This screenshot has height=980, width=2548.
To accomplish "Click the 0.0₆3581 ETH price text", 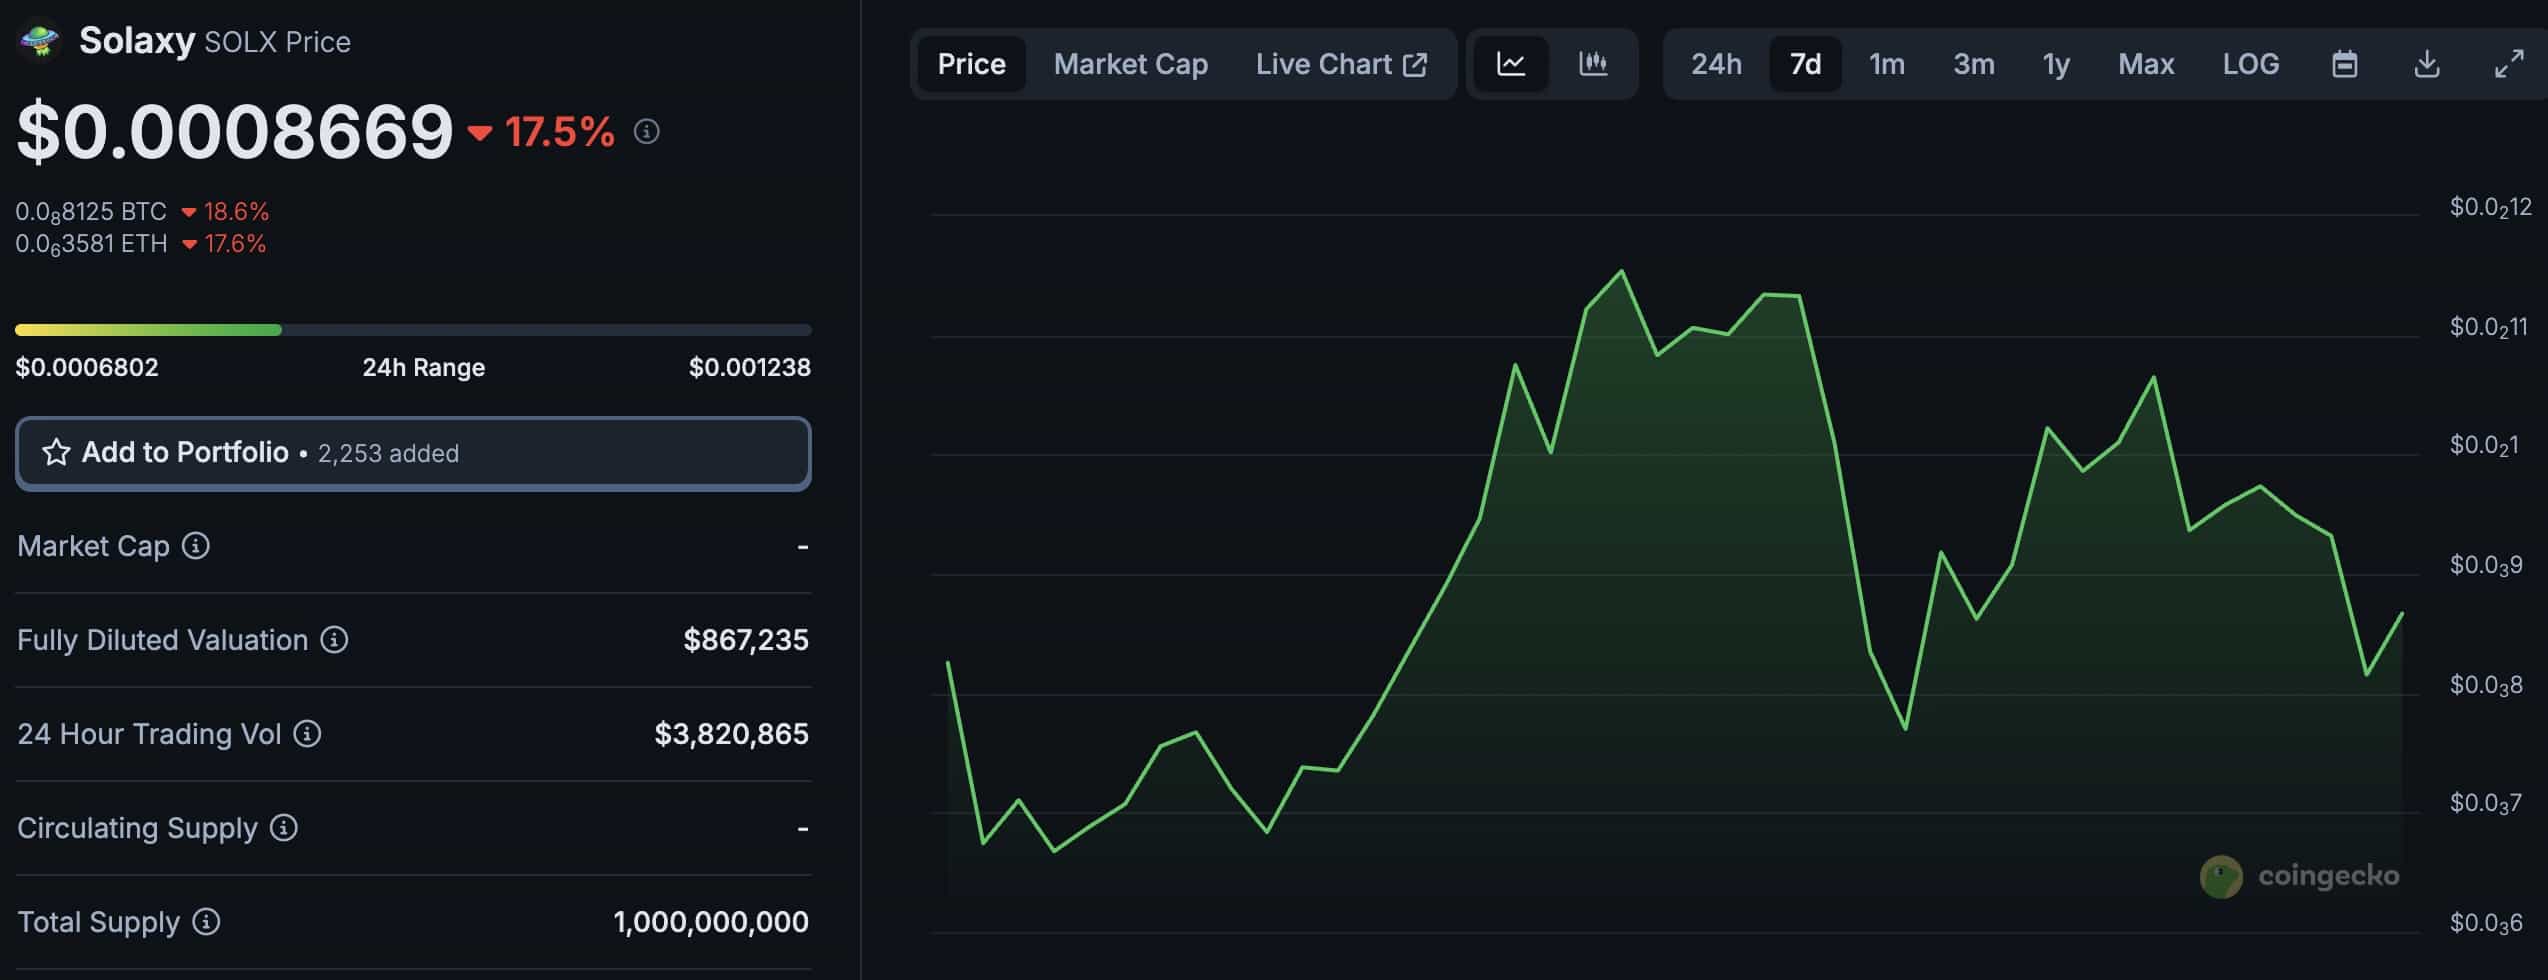I will 91,244.
